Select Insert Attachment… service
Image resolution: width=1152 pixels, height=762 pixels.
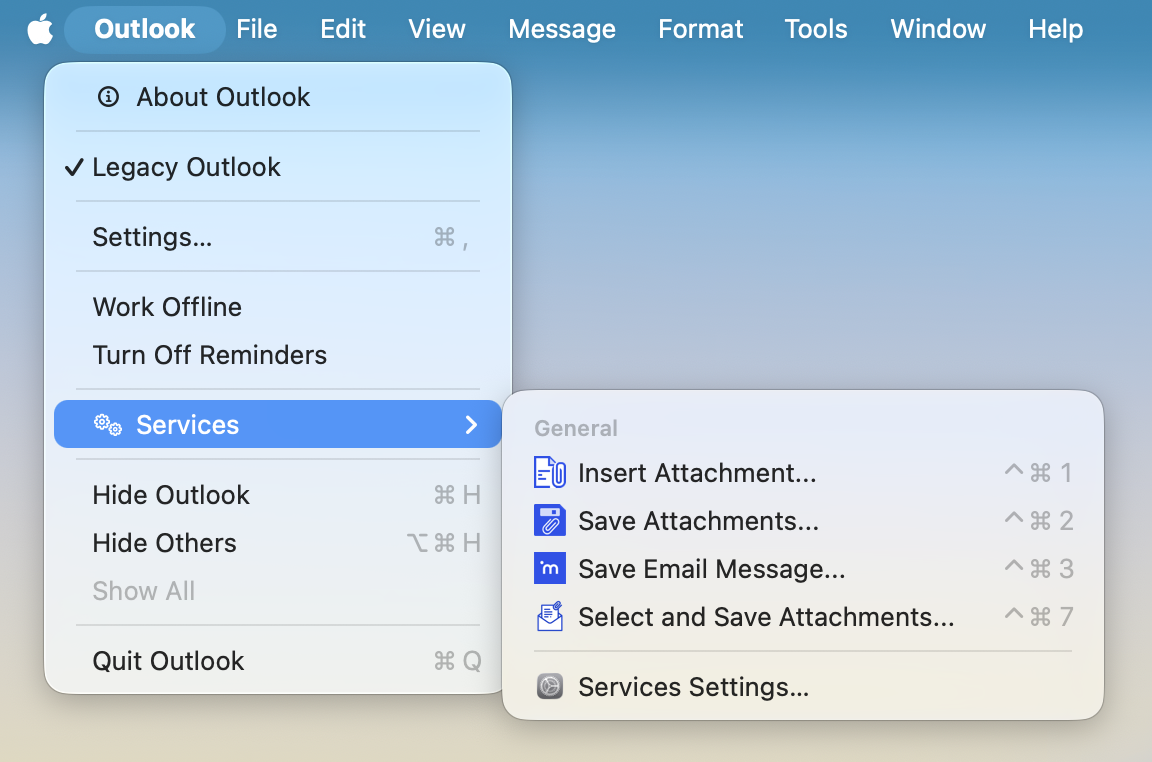(x=803, y=472)
